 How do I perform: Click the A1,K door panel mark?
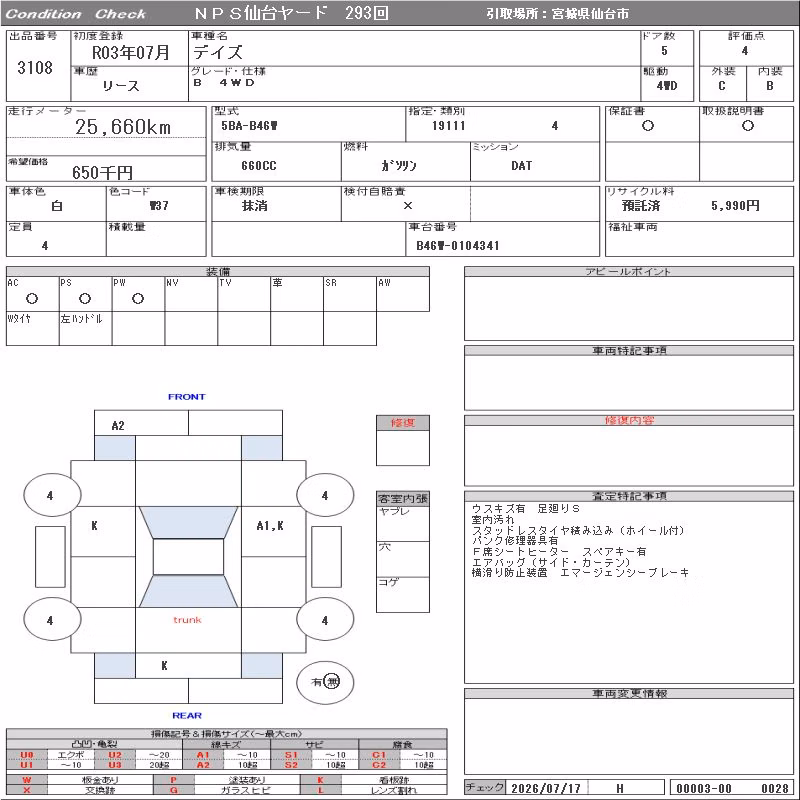point(270,526)
